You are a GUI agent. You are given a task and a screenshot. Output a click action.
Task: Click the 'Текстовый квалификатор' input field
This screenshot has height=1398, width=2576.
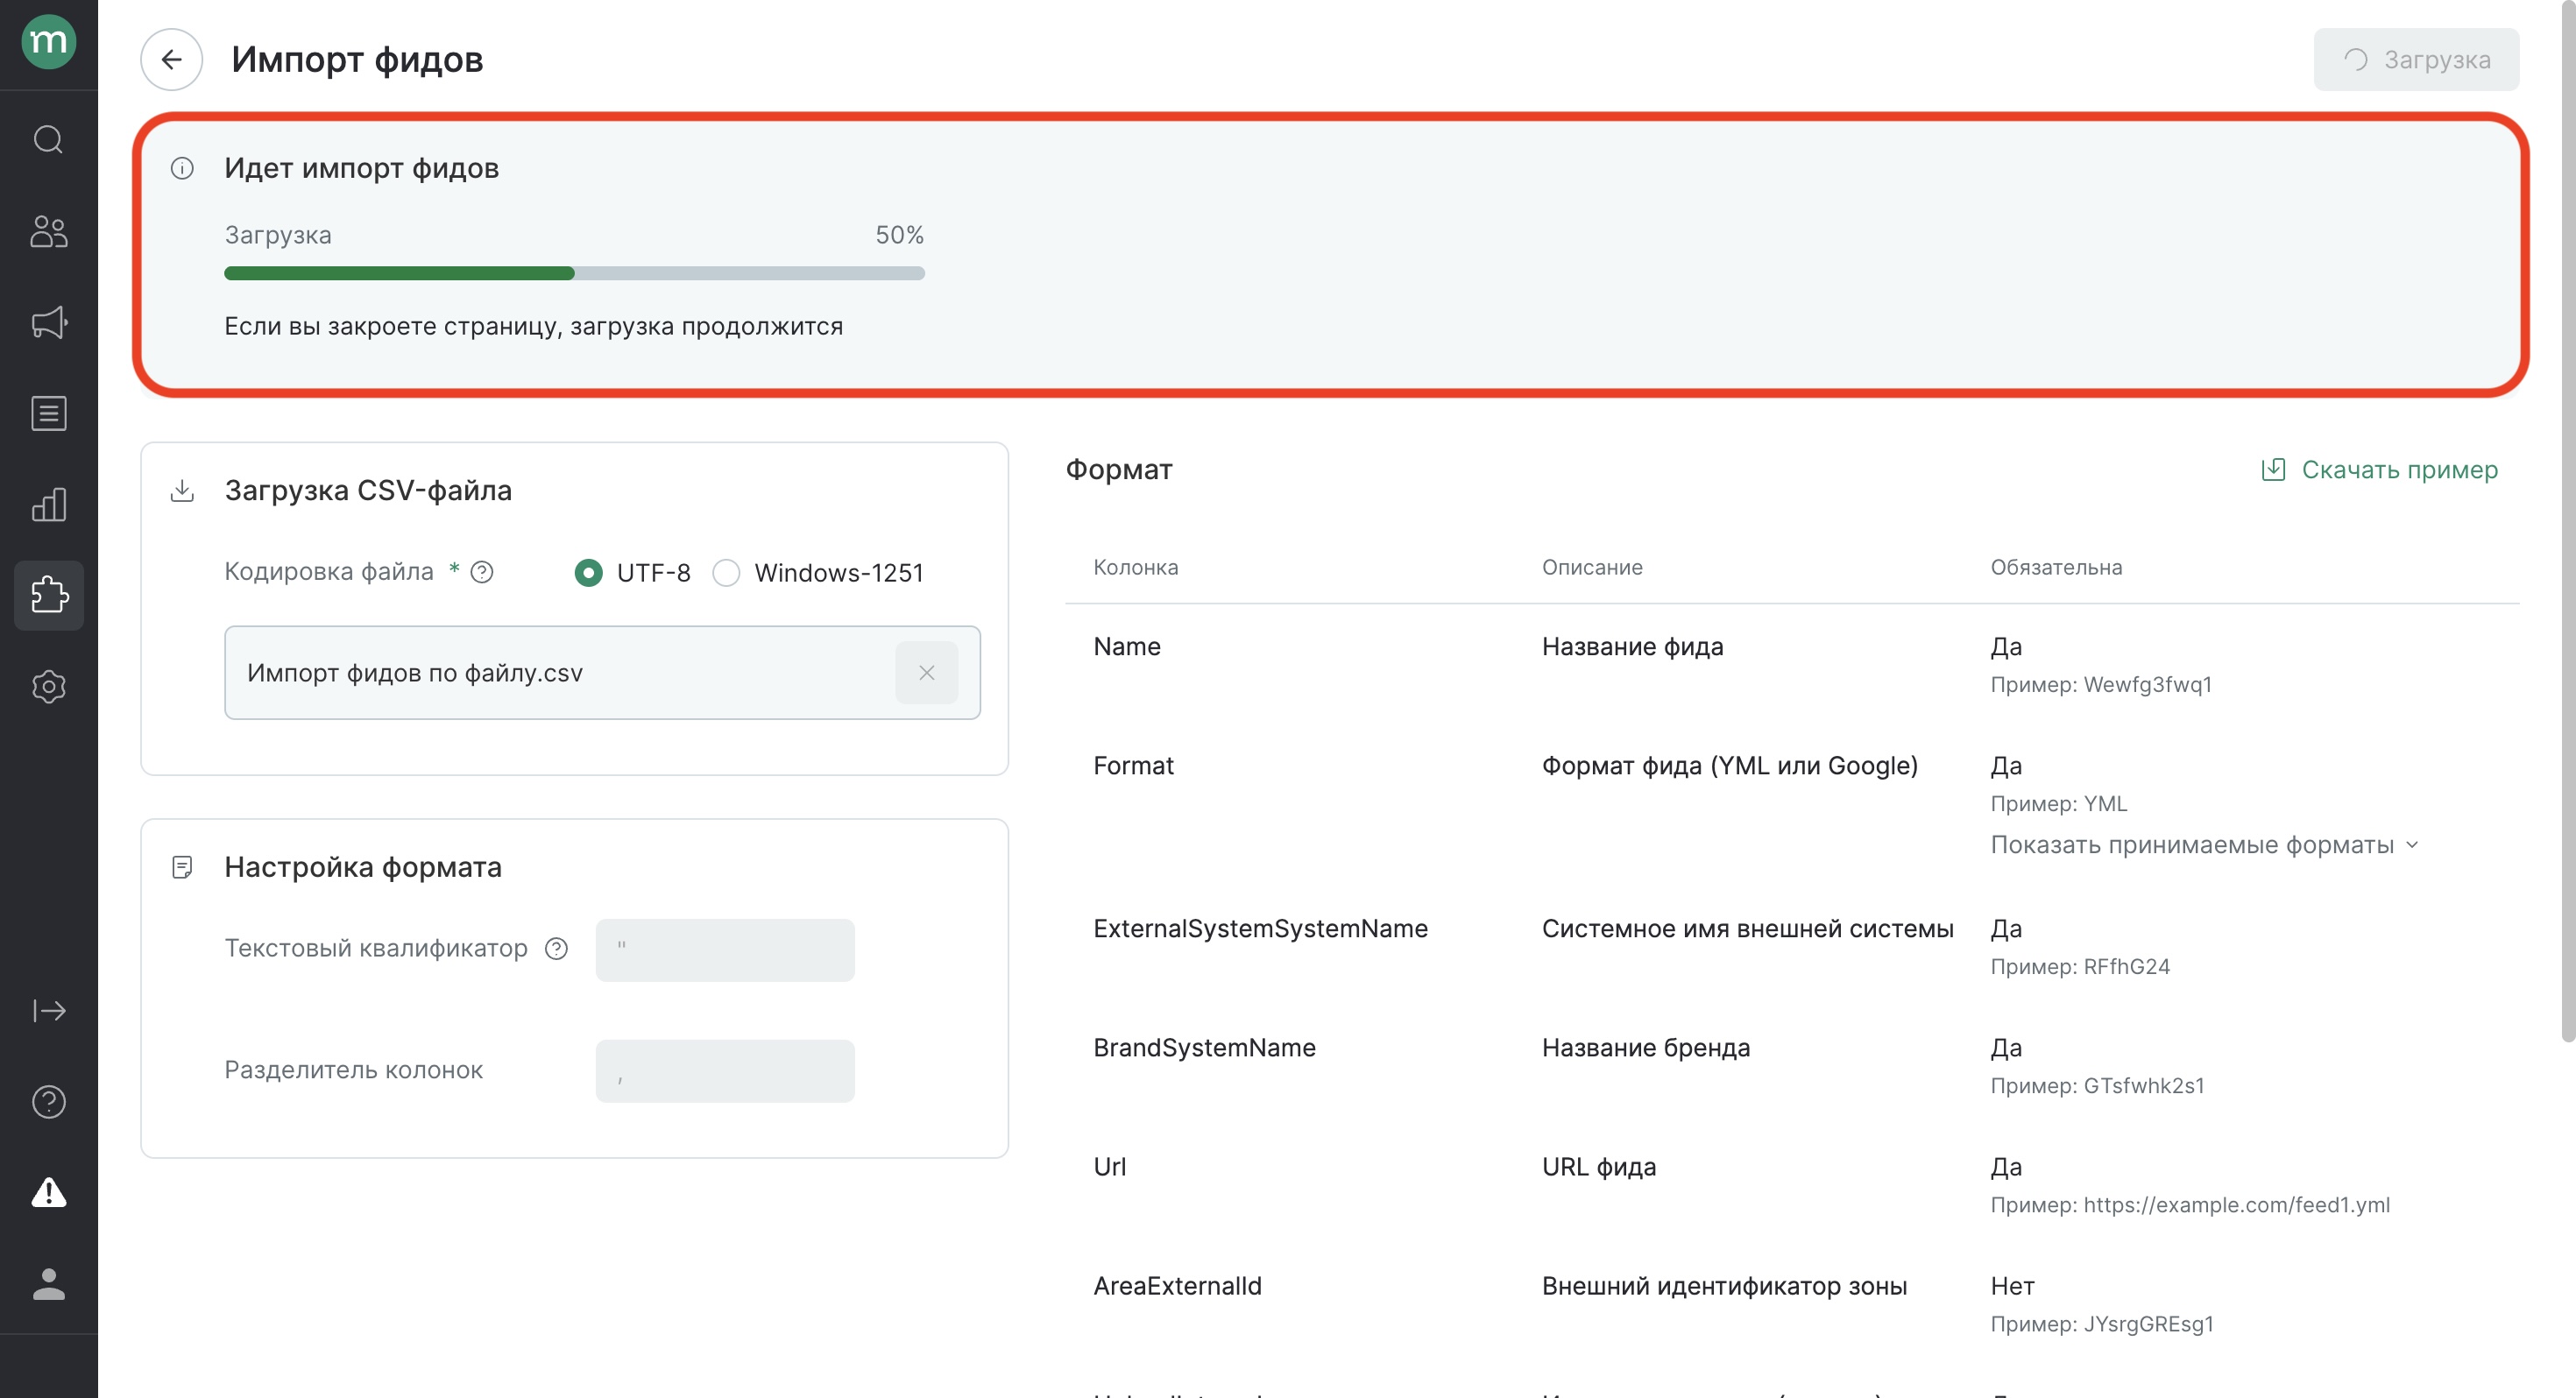[725, 950]
